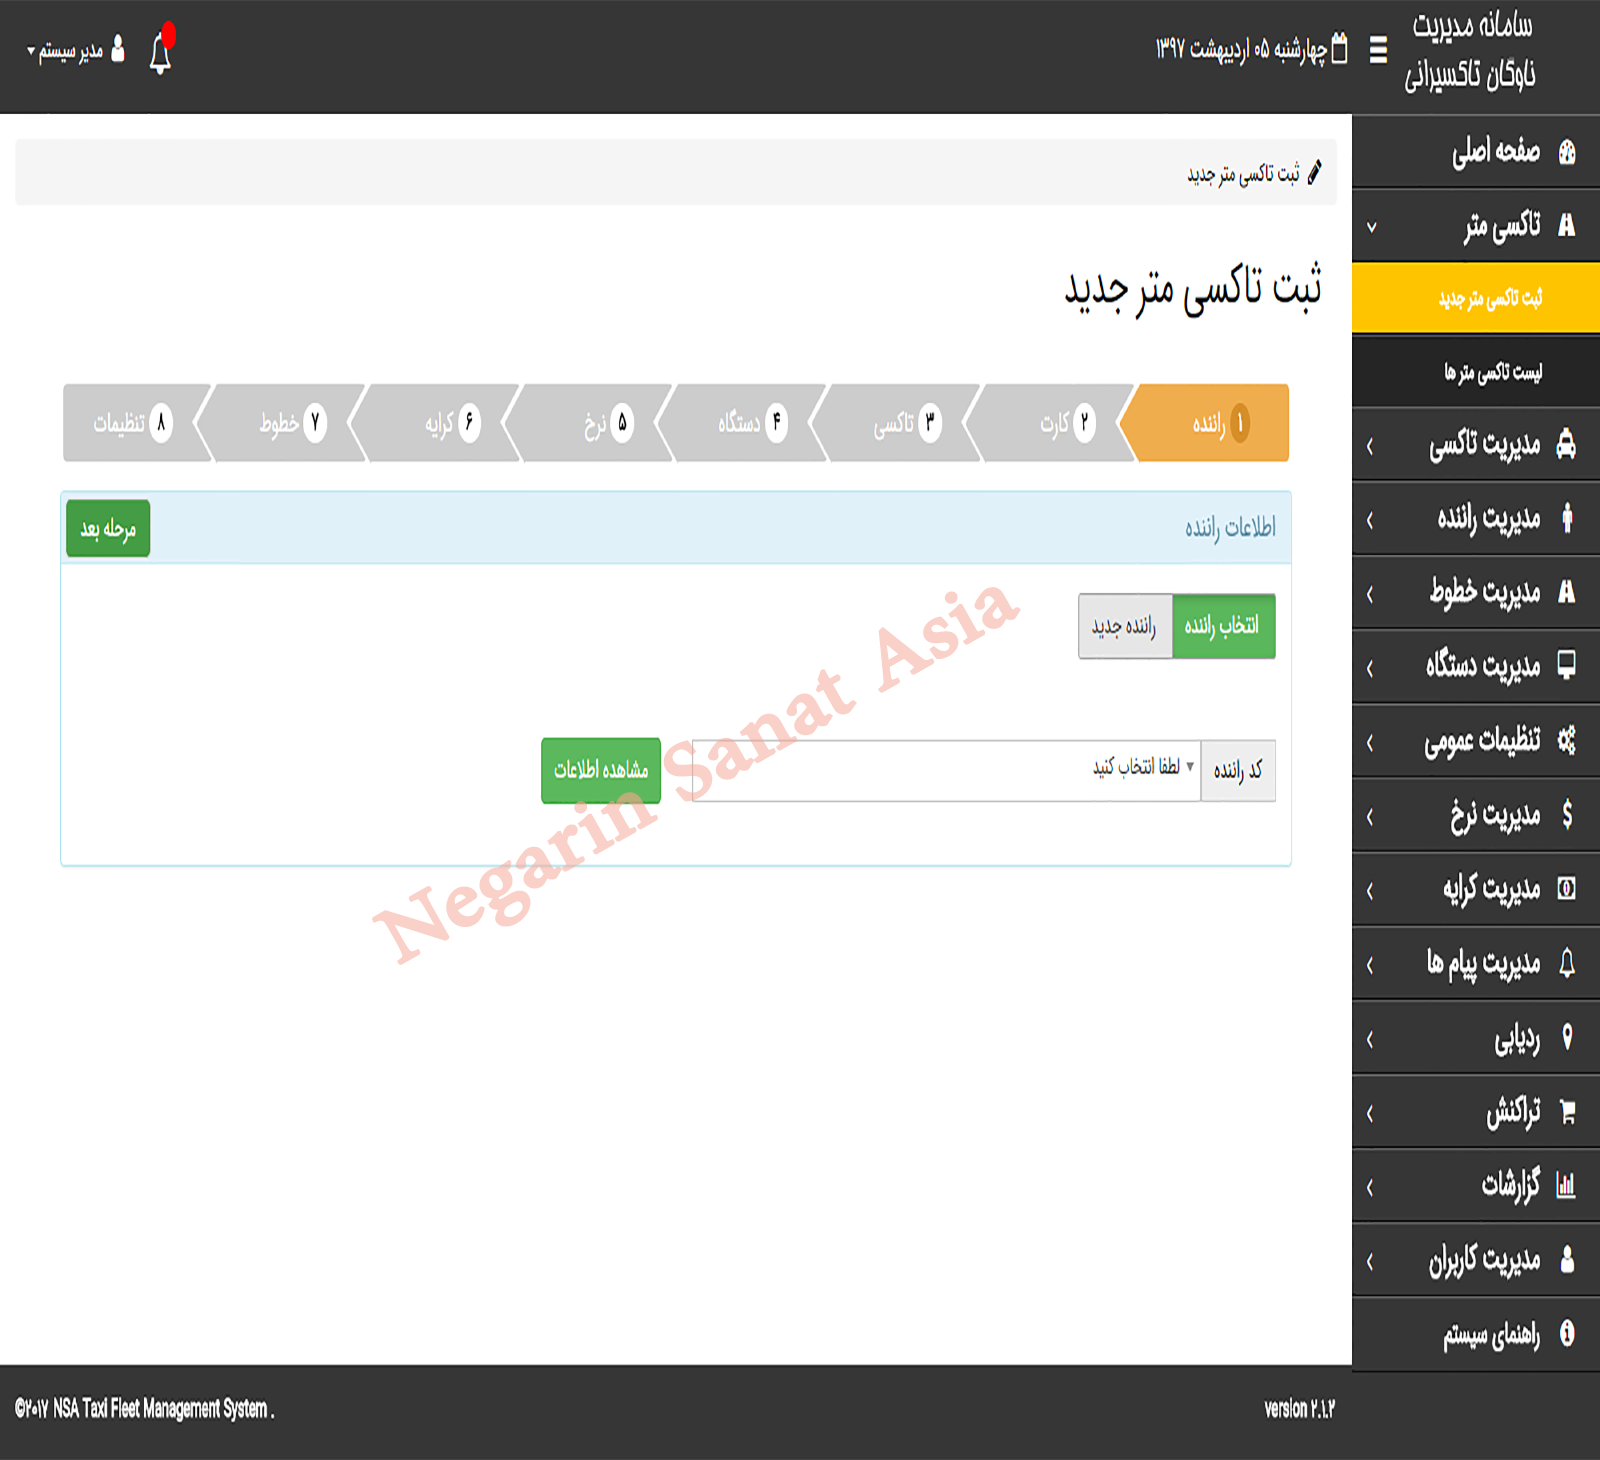Expand the مدیریت کرایه chevron
This screenshot has height=1460, width=1600.
(x=1370, y=891)
